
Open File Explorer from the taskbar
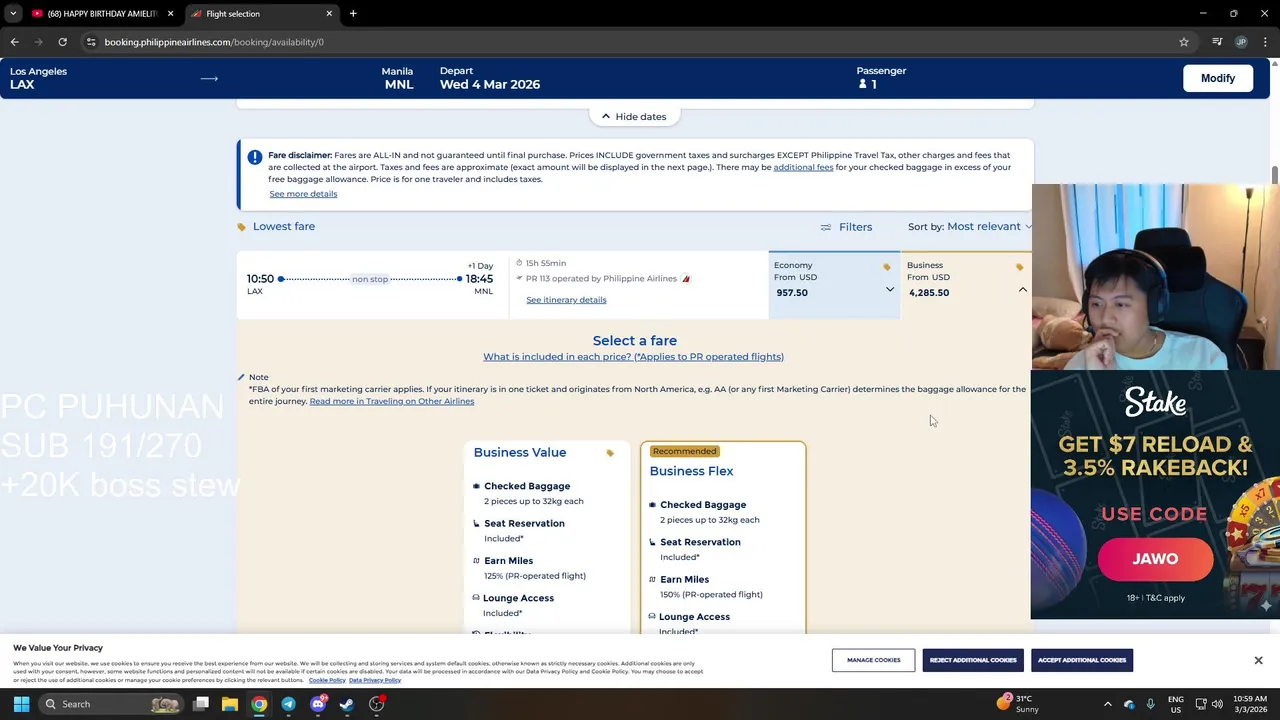click(230, 704)
